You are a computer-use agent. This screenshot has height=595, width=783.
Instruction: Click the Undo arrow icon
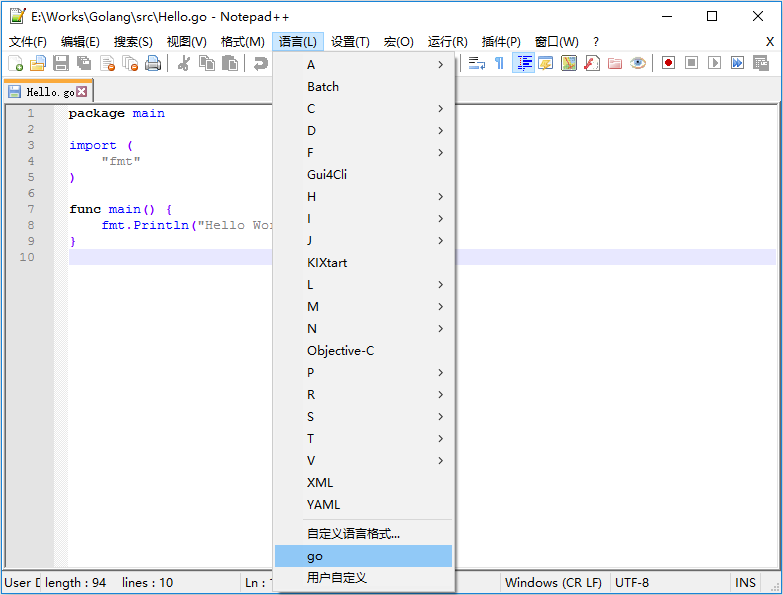point(260,63)
